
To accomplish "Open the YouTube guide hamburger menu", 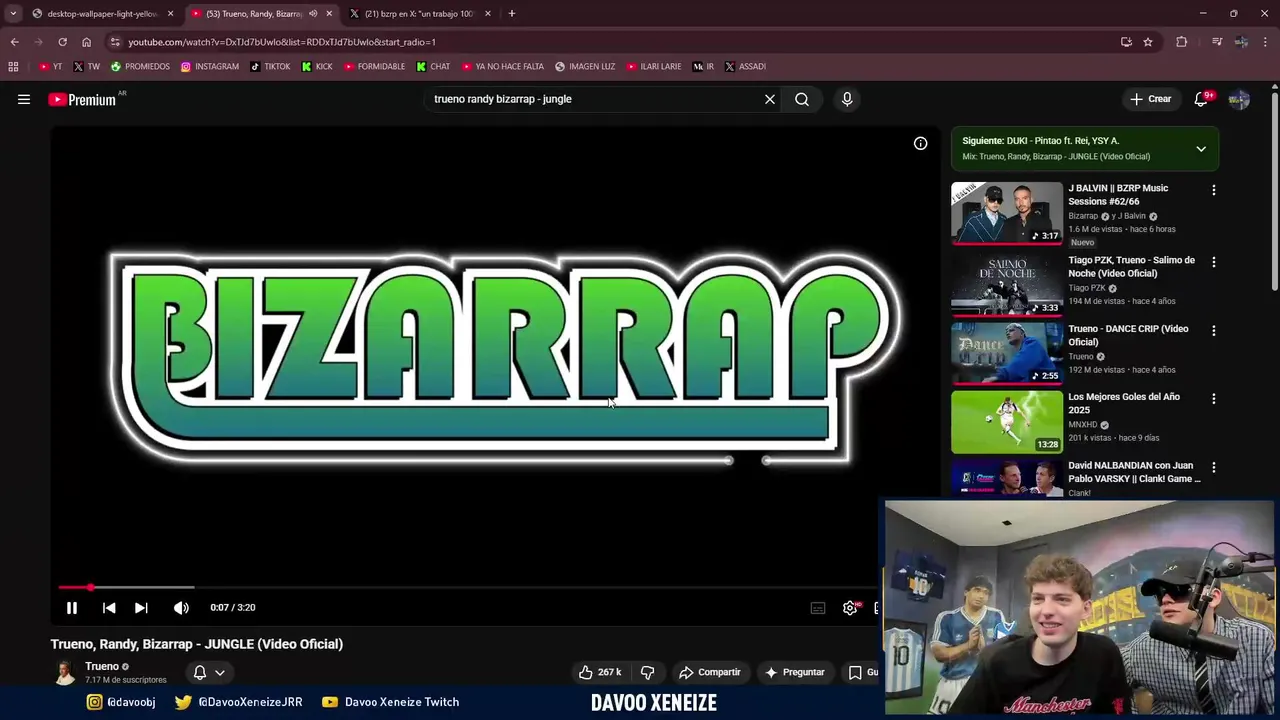I will point(24,99).
